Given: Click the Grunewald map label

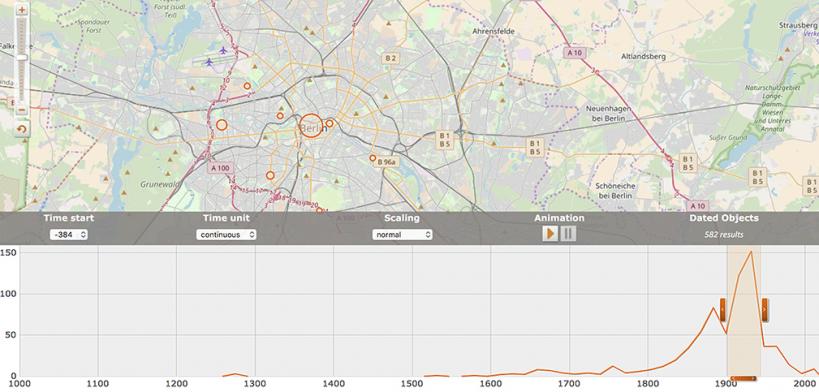Looking at the screenshot, I should point(159,184).
